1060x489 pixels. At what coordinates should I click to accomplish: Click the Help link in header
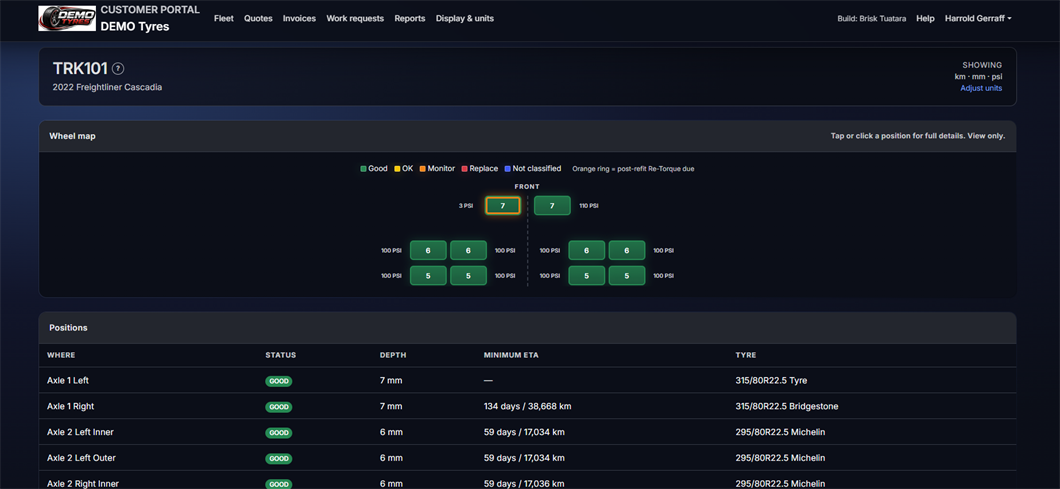coord(925,18)
